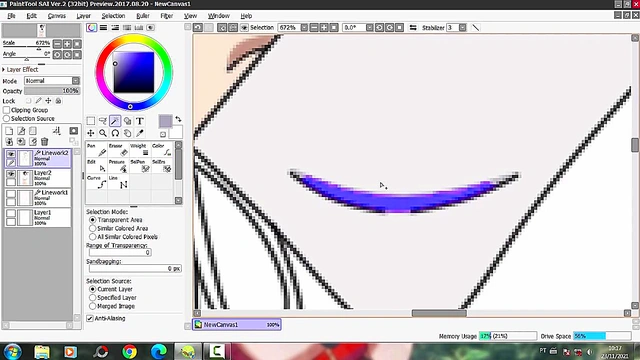Open the zoom percentage dropdown in toolbar

pyautogui.click(x=304, y=27)
